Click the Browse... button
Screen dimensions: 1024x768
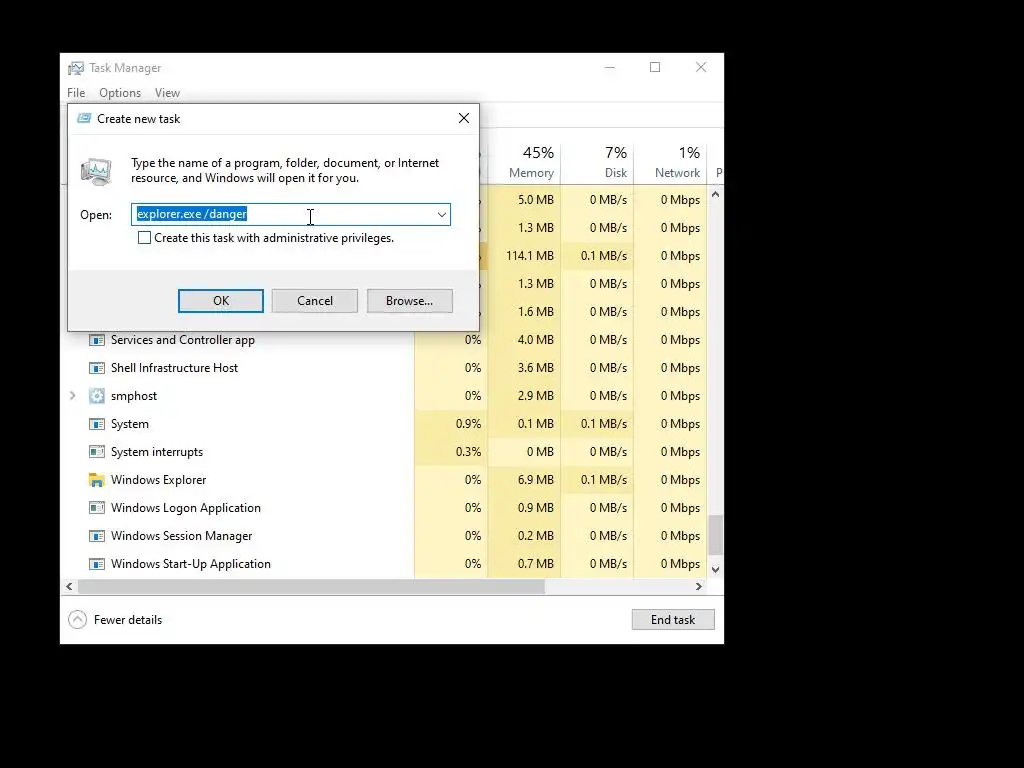tap(409, 300)
